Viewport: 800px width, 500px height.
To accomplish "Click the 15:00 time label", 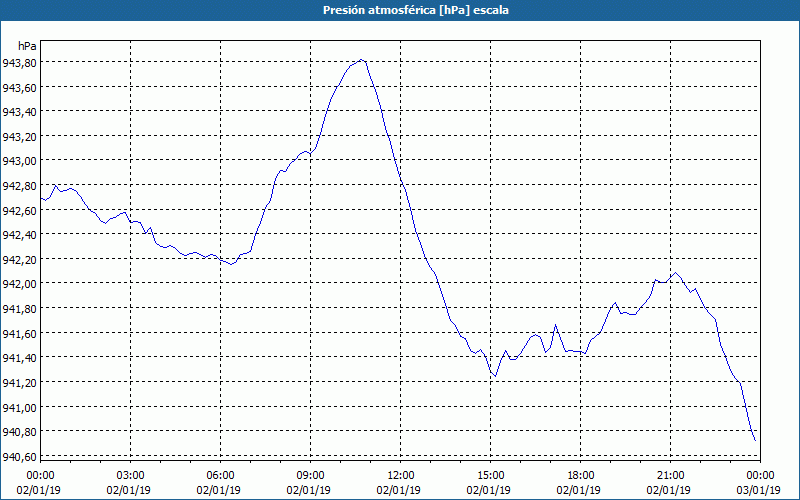I will point(490,476).
